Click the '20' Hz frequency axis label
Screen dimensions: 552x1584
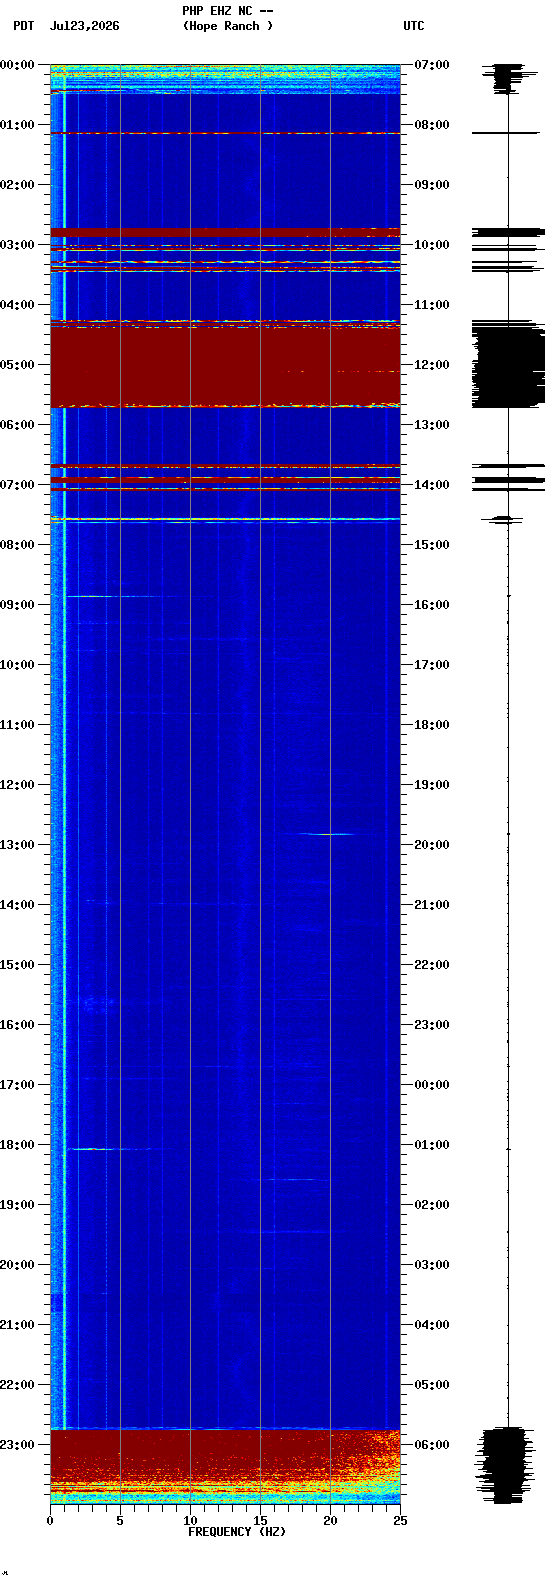click(x=330, y=1521)
